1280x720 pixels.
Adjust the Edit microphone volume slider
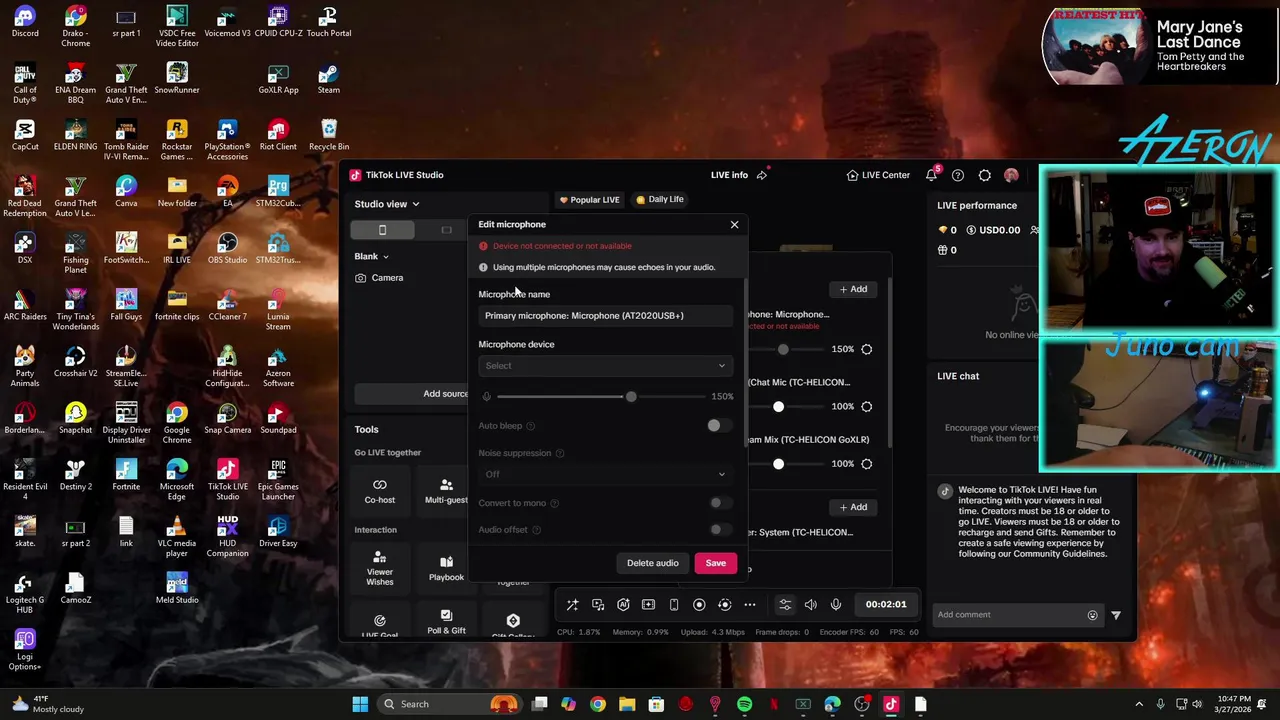[x=631, y=397]
